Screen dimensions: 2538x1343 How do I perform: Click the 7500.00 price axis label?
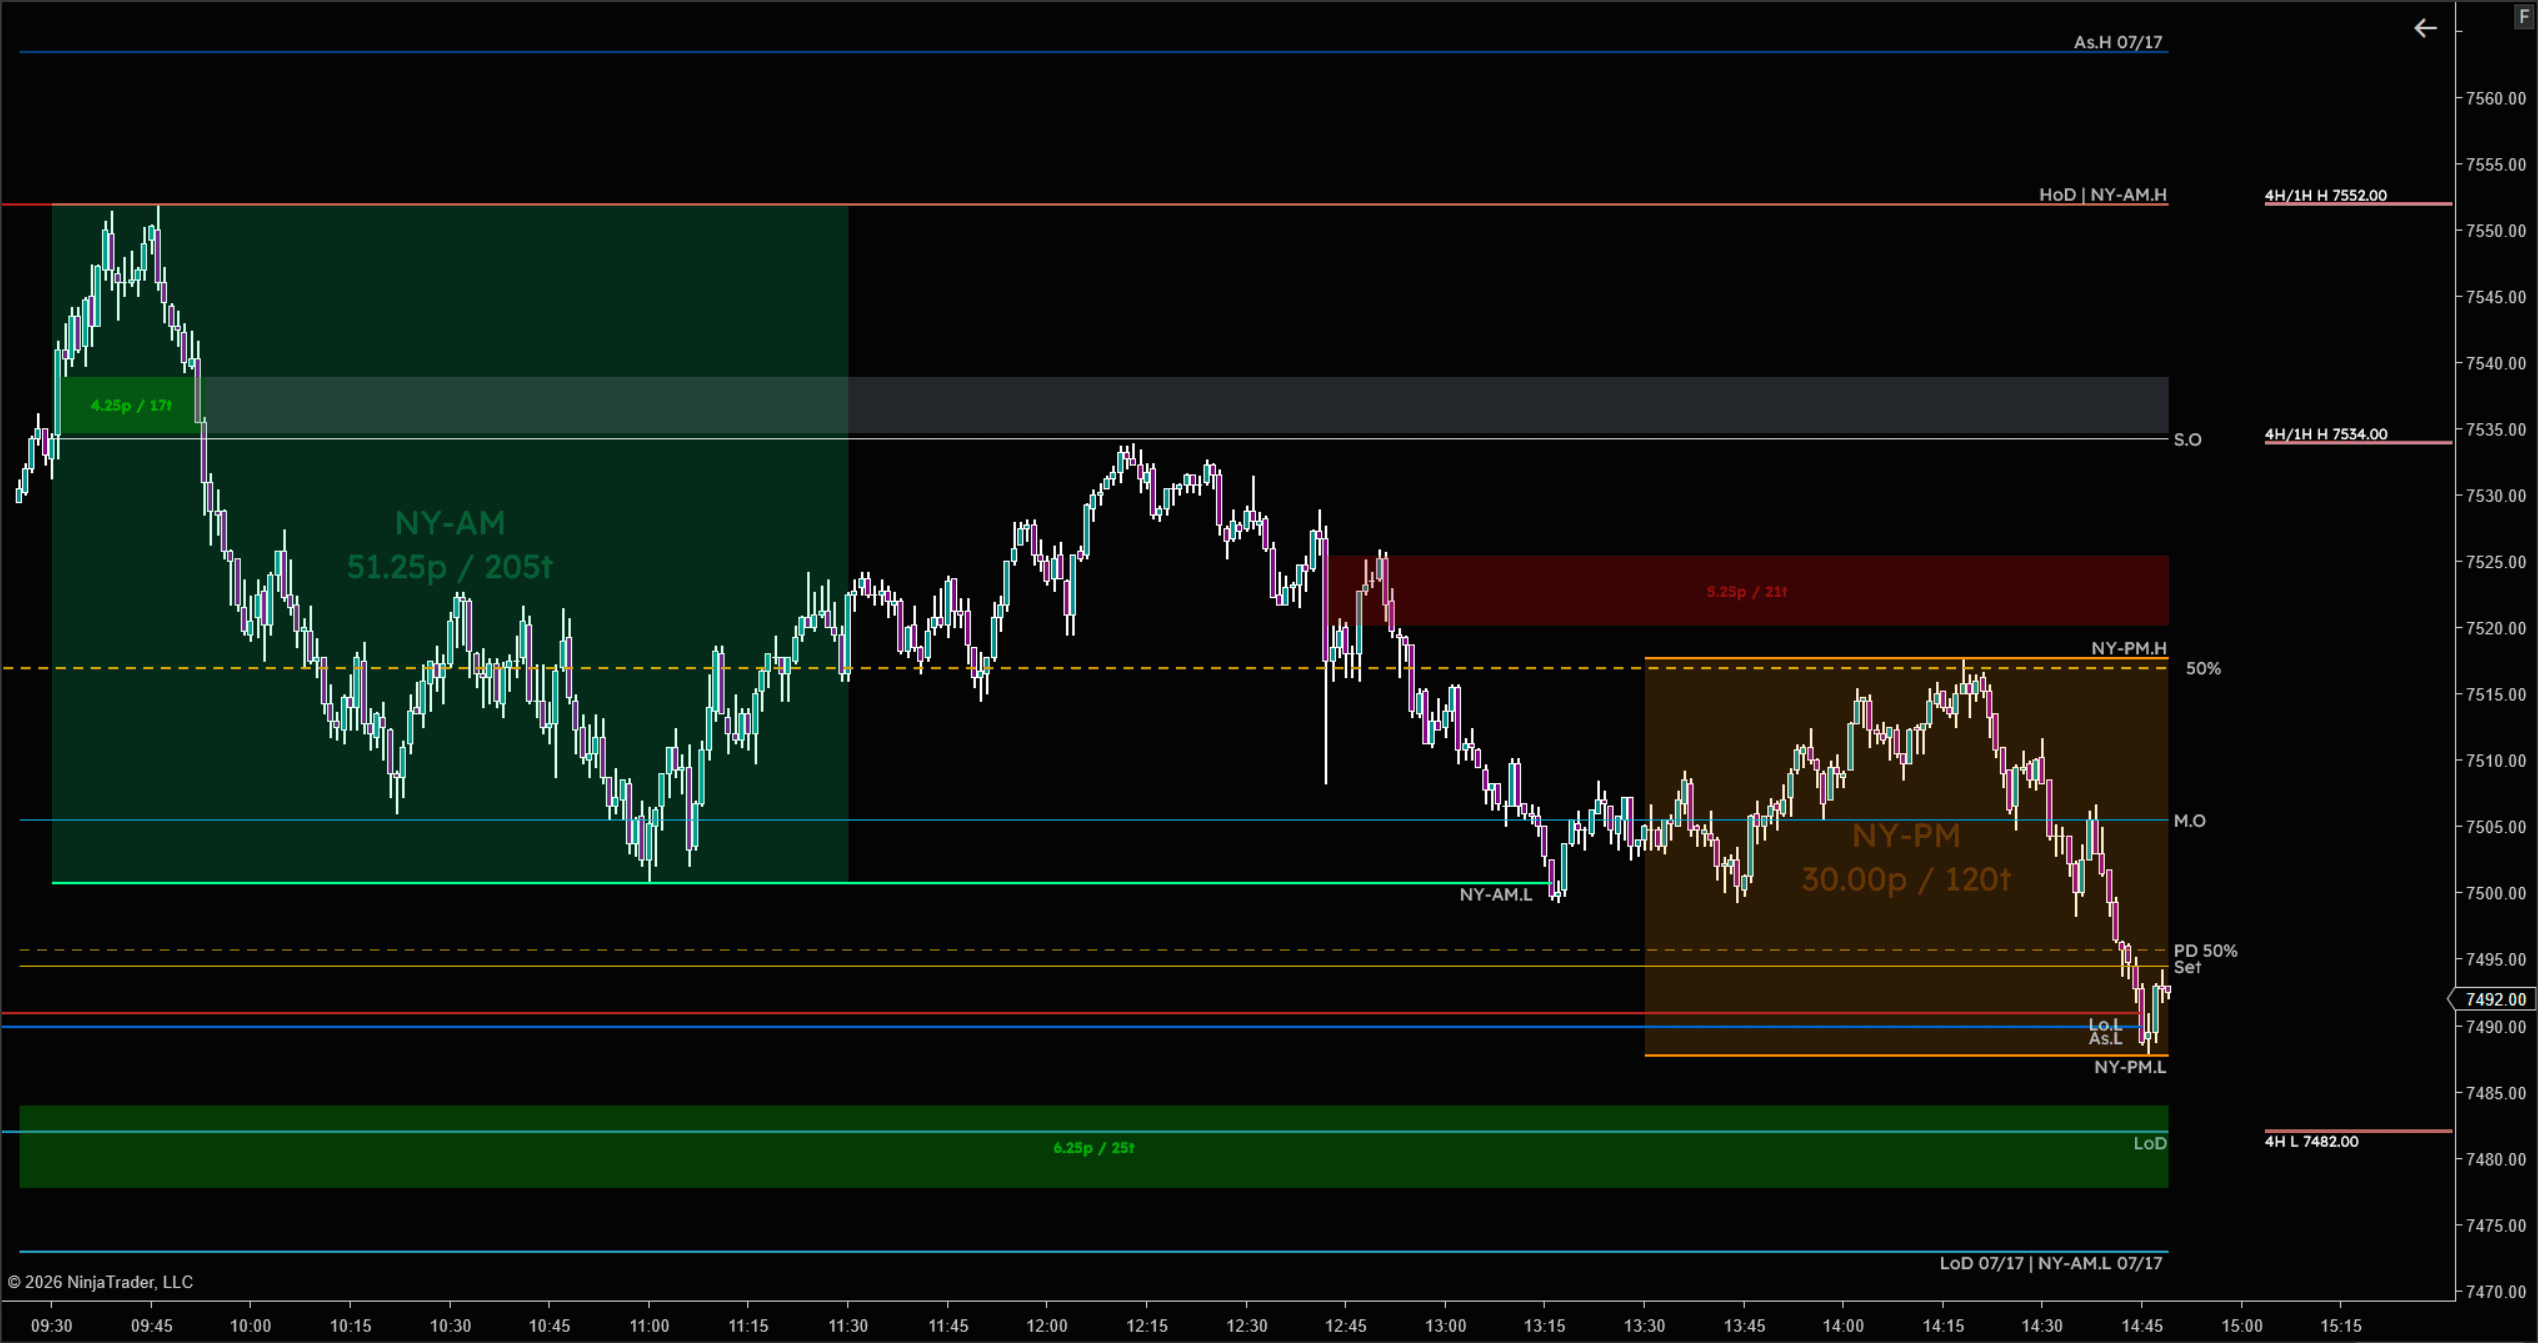(2496, 894)
